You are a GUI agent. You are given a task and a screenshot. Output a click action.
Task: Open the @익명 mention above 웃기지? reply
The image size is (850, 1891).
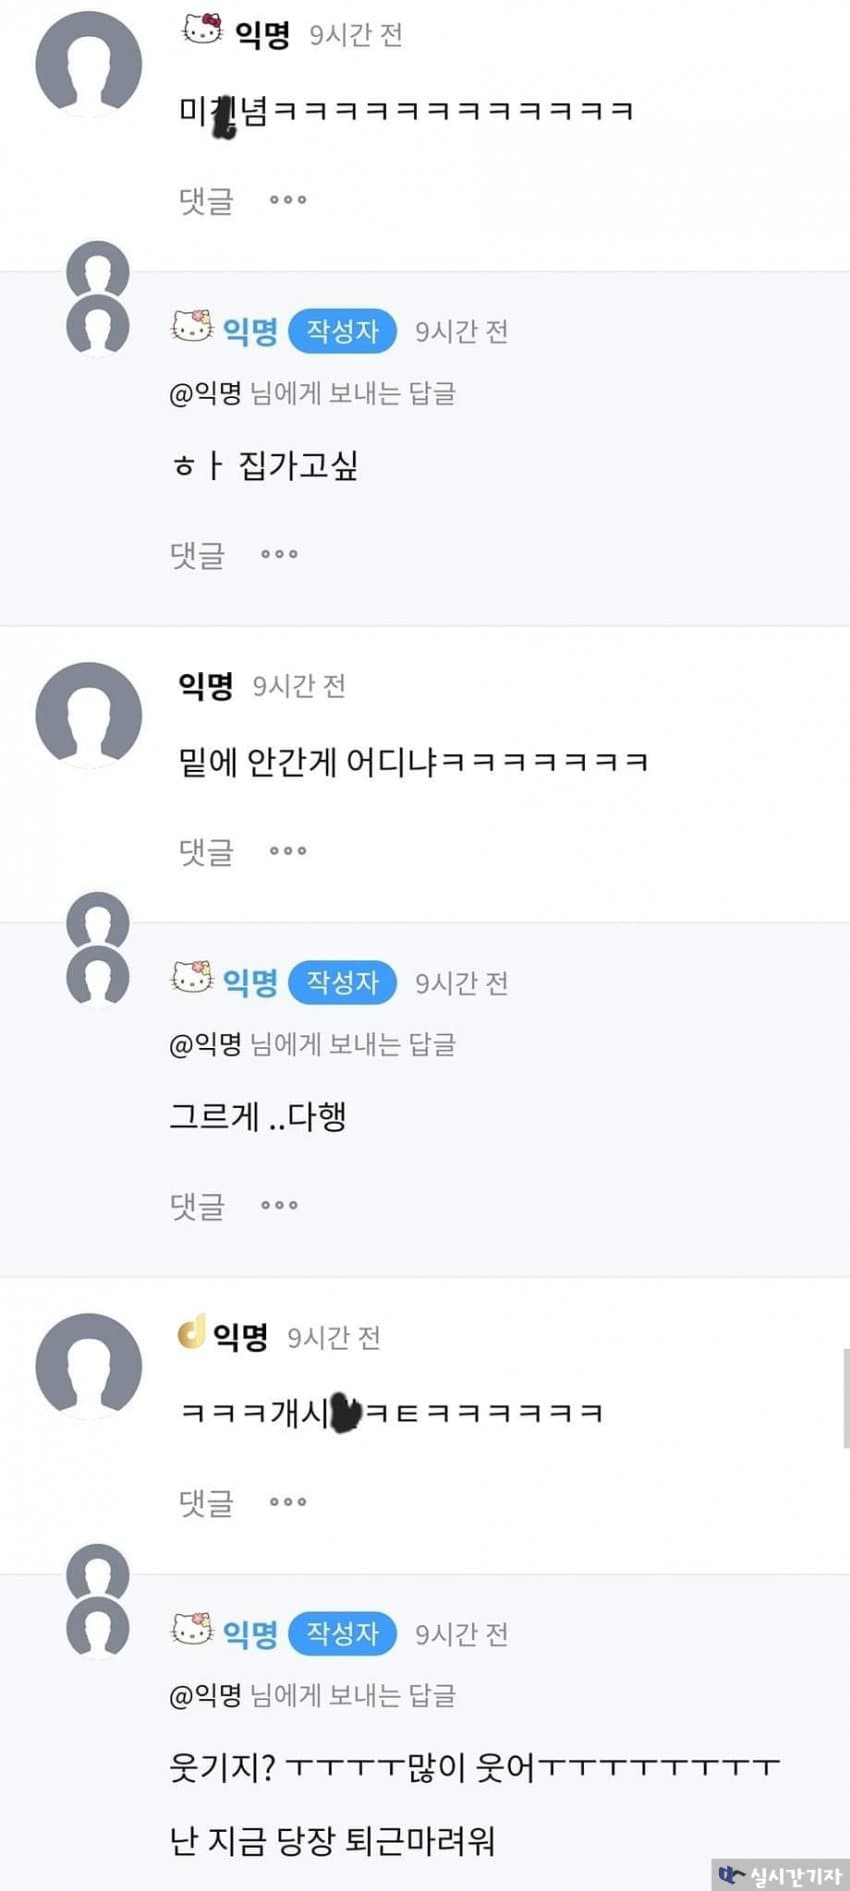(206, 1695)
